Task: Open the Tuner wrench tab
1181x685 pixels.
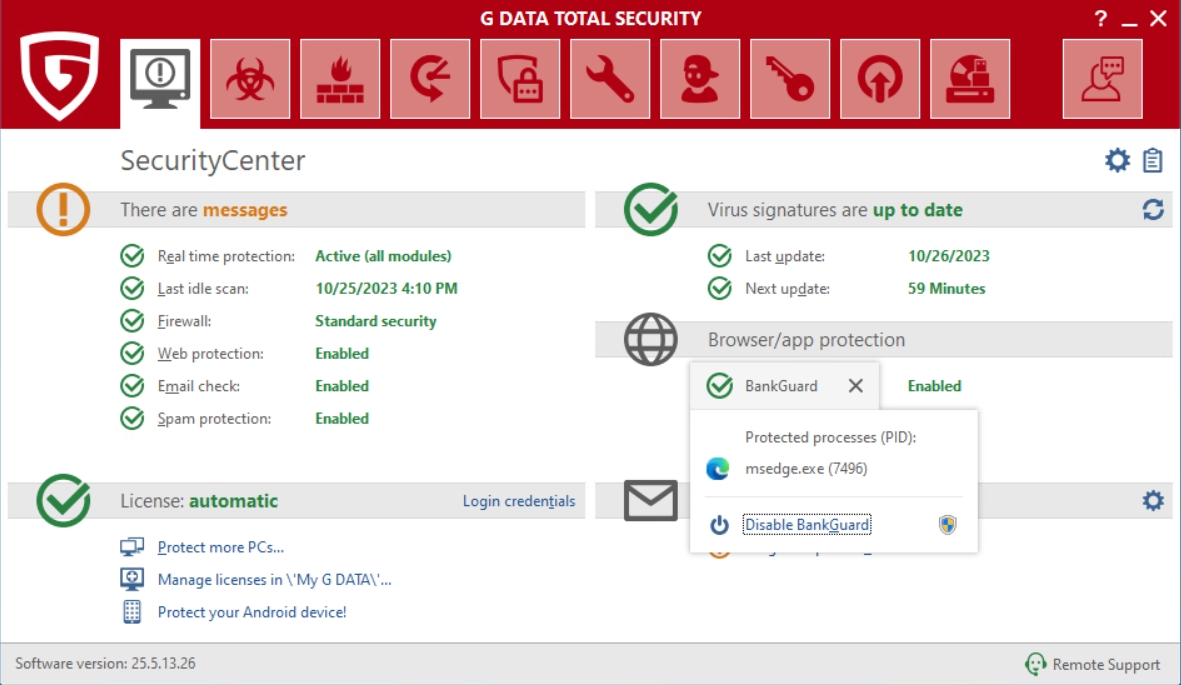Action: click(610, 79)
